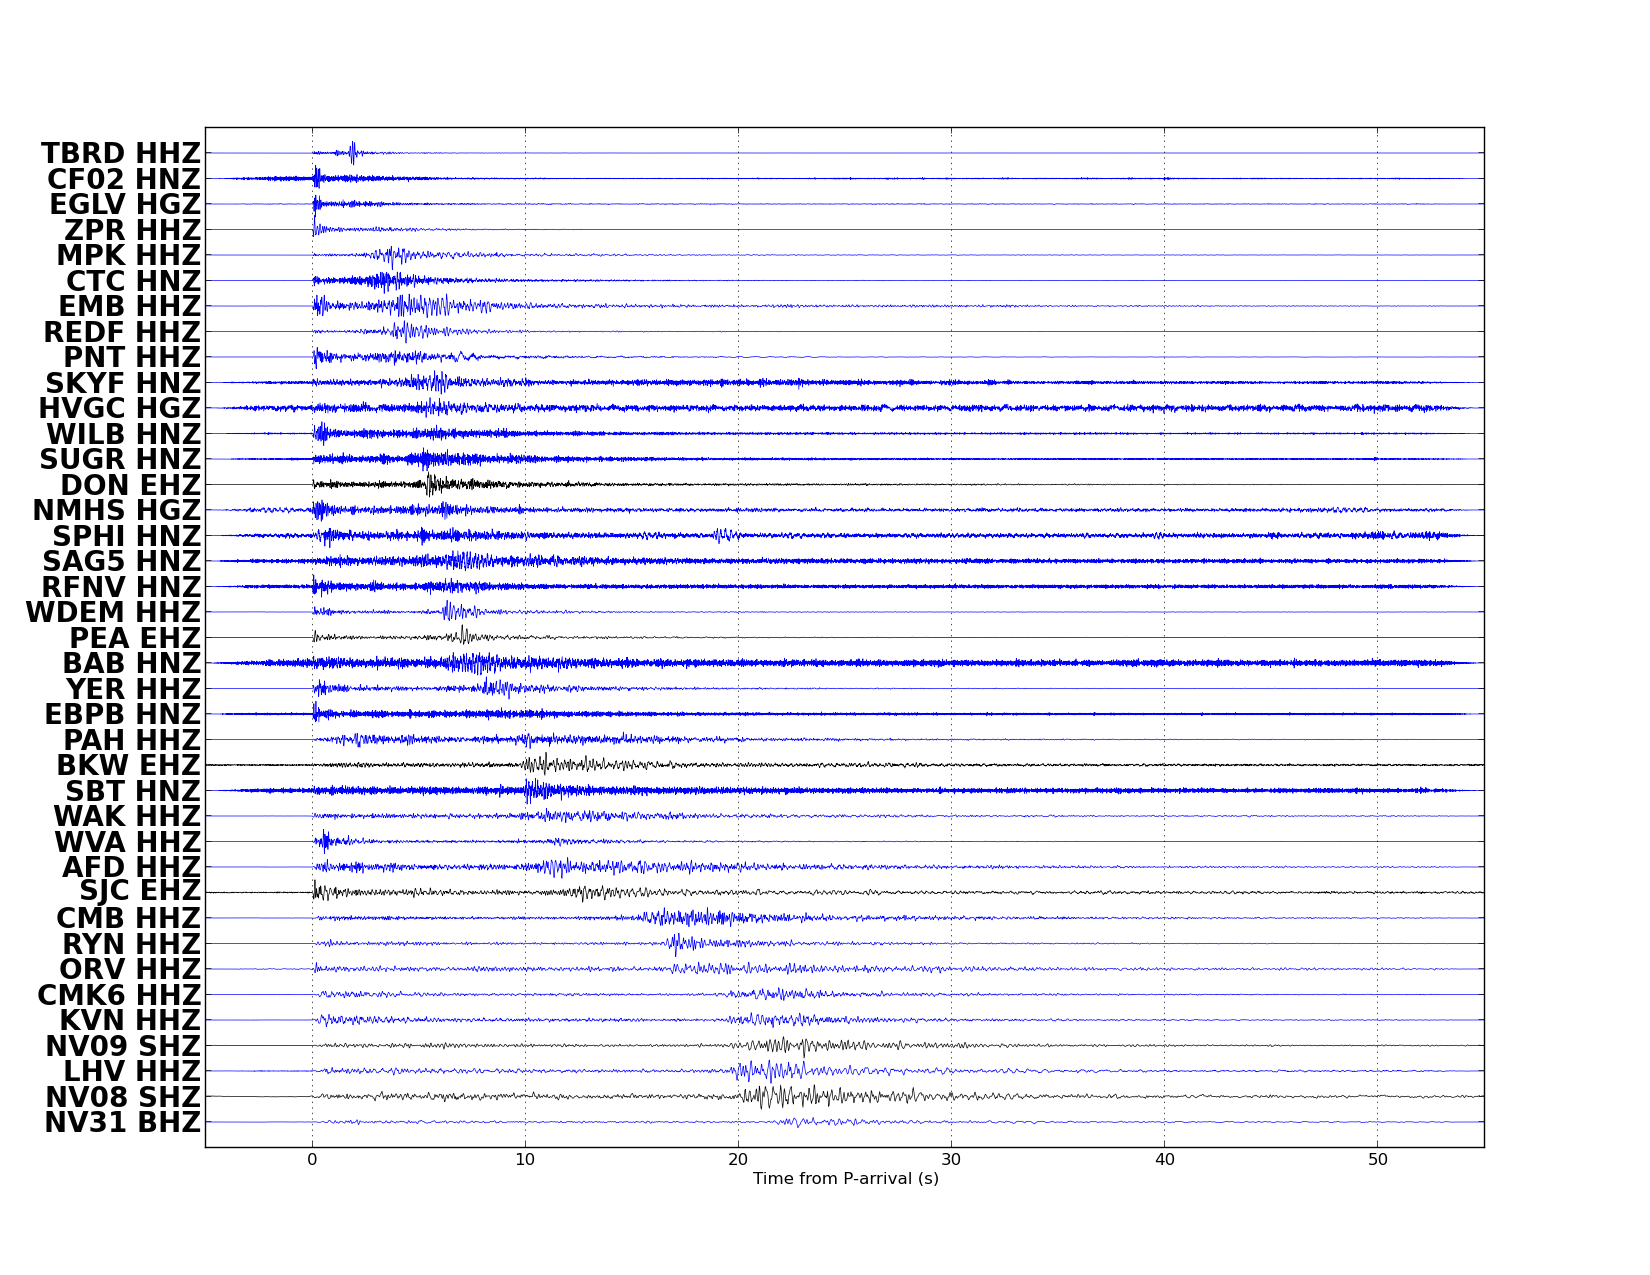
Task: Select the ZPR HHZ label
Action: (133, 231)
